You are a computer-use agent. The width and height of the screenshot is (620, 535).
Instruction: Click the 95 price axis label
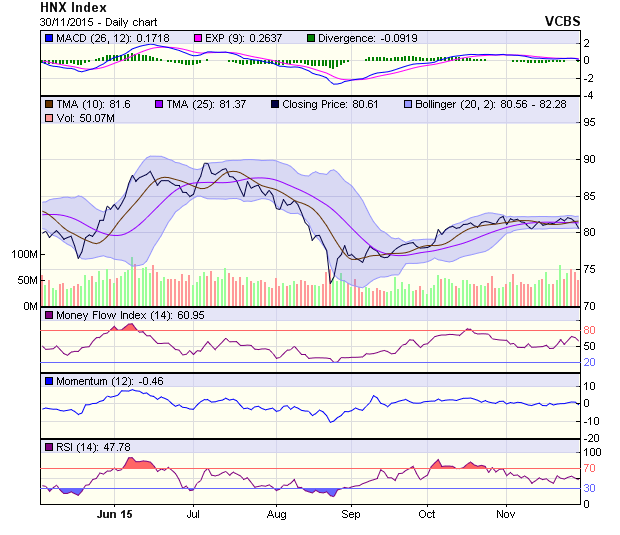click(x=591, y=123)
